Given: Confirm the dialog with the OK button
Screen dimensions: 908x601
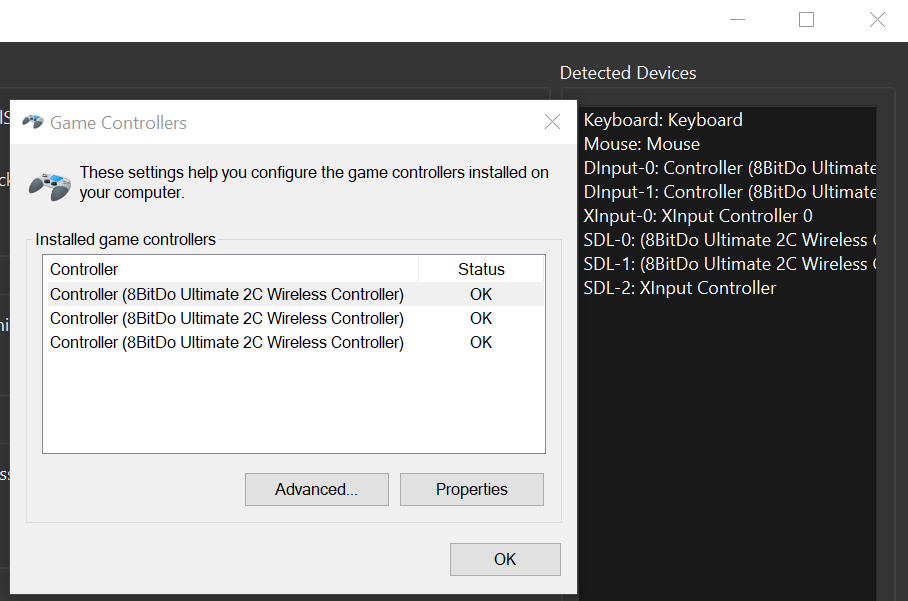Looking at the screenshot, I should 505,559.
